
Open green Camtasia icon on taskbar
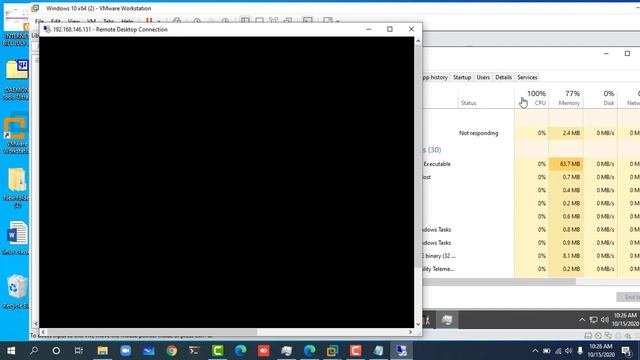218,351
